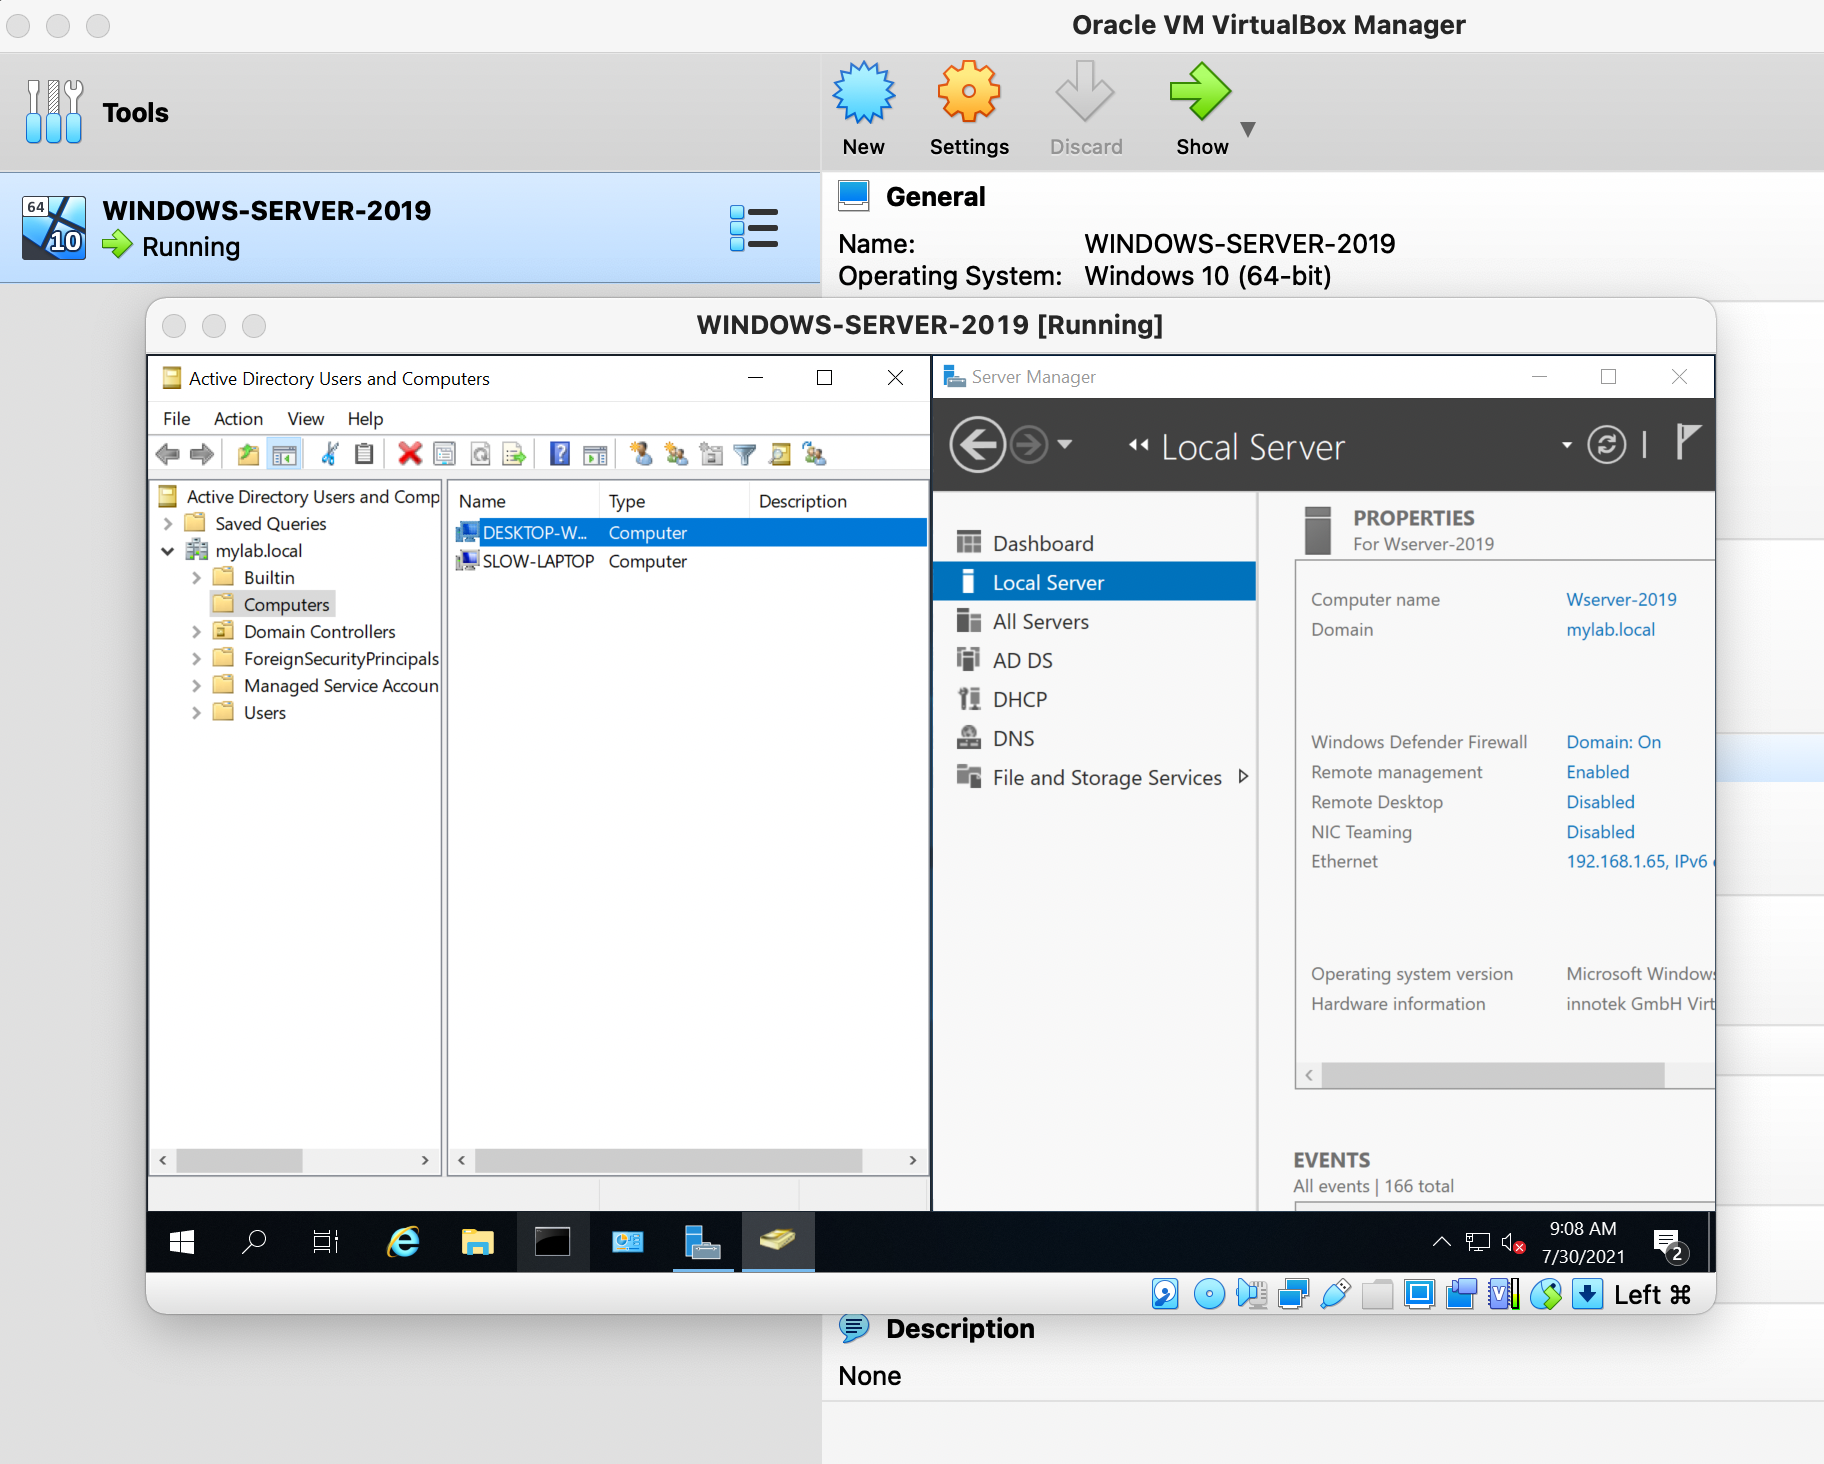Image resolution: width=1824 pixels, height=1464 pixels.
Task: Click the taskbar Search magnifier
Action: click(254, 1242)
